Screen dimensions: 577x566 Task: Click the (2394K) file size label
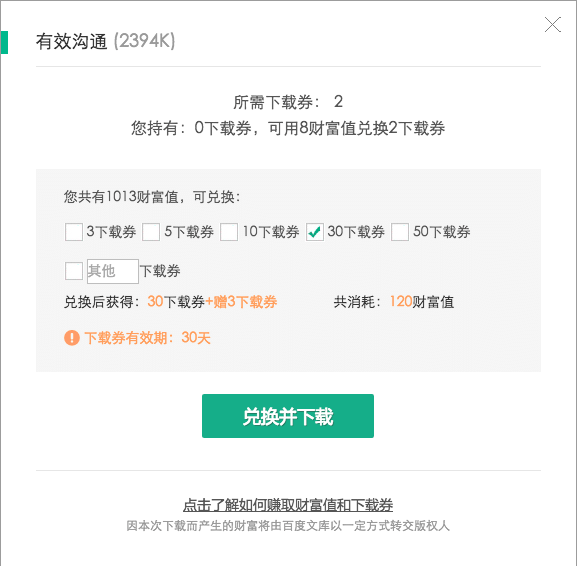[144, 41]
